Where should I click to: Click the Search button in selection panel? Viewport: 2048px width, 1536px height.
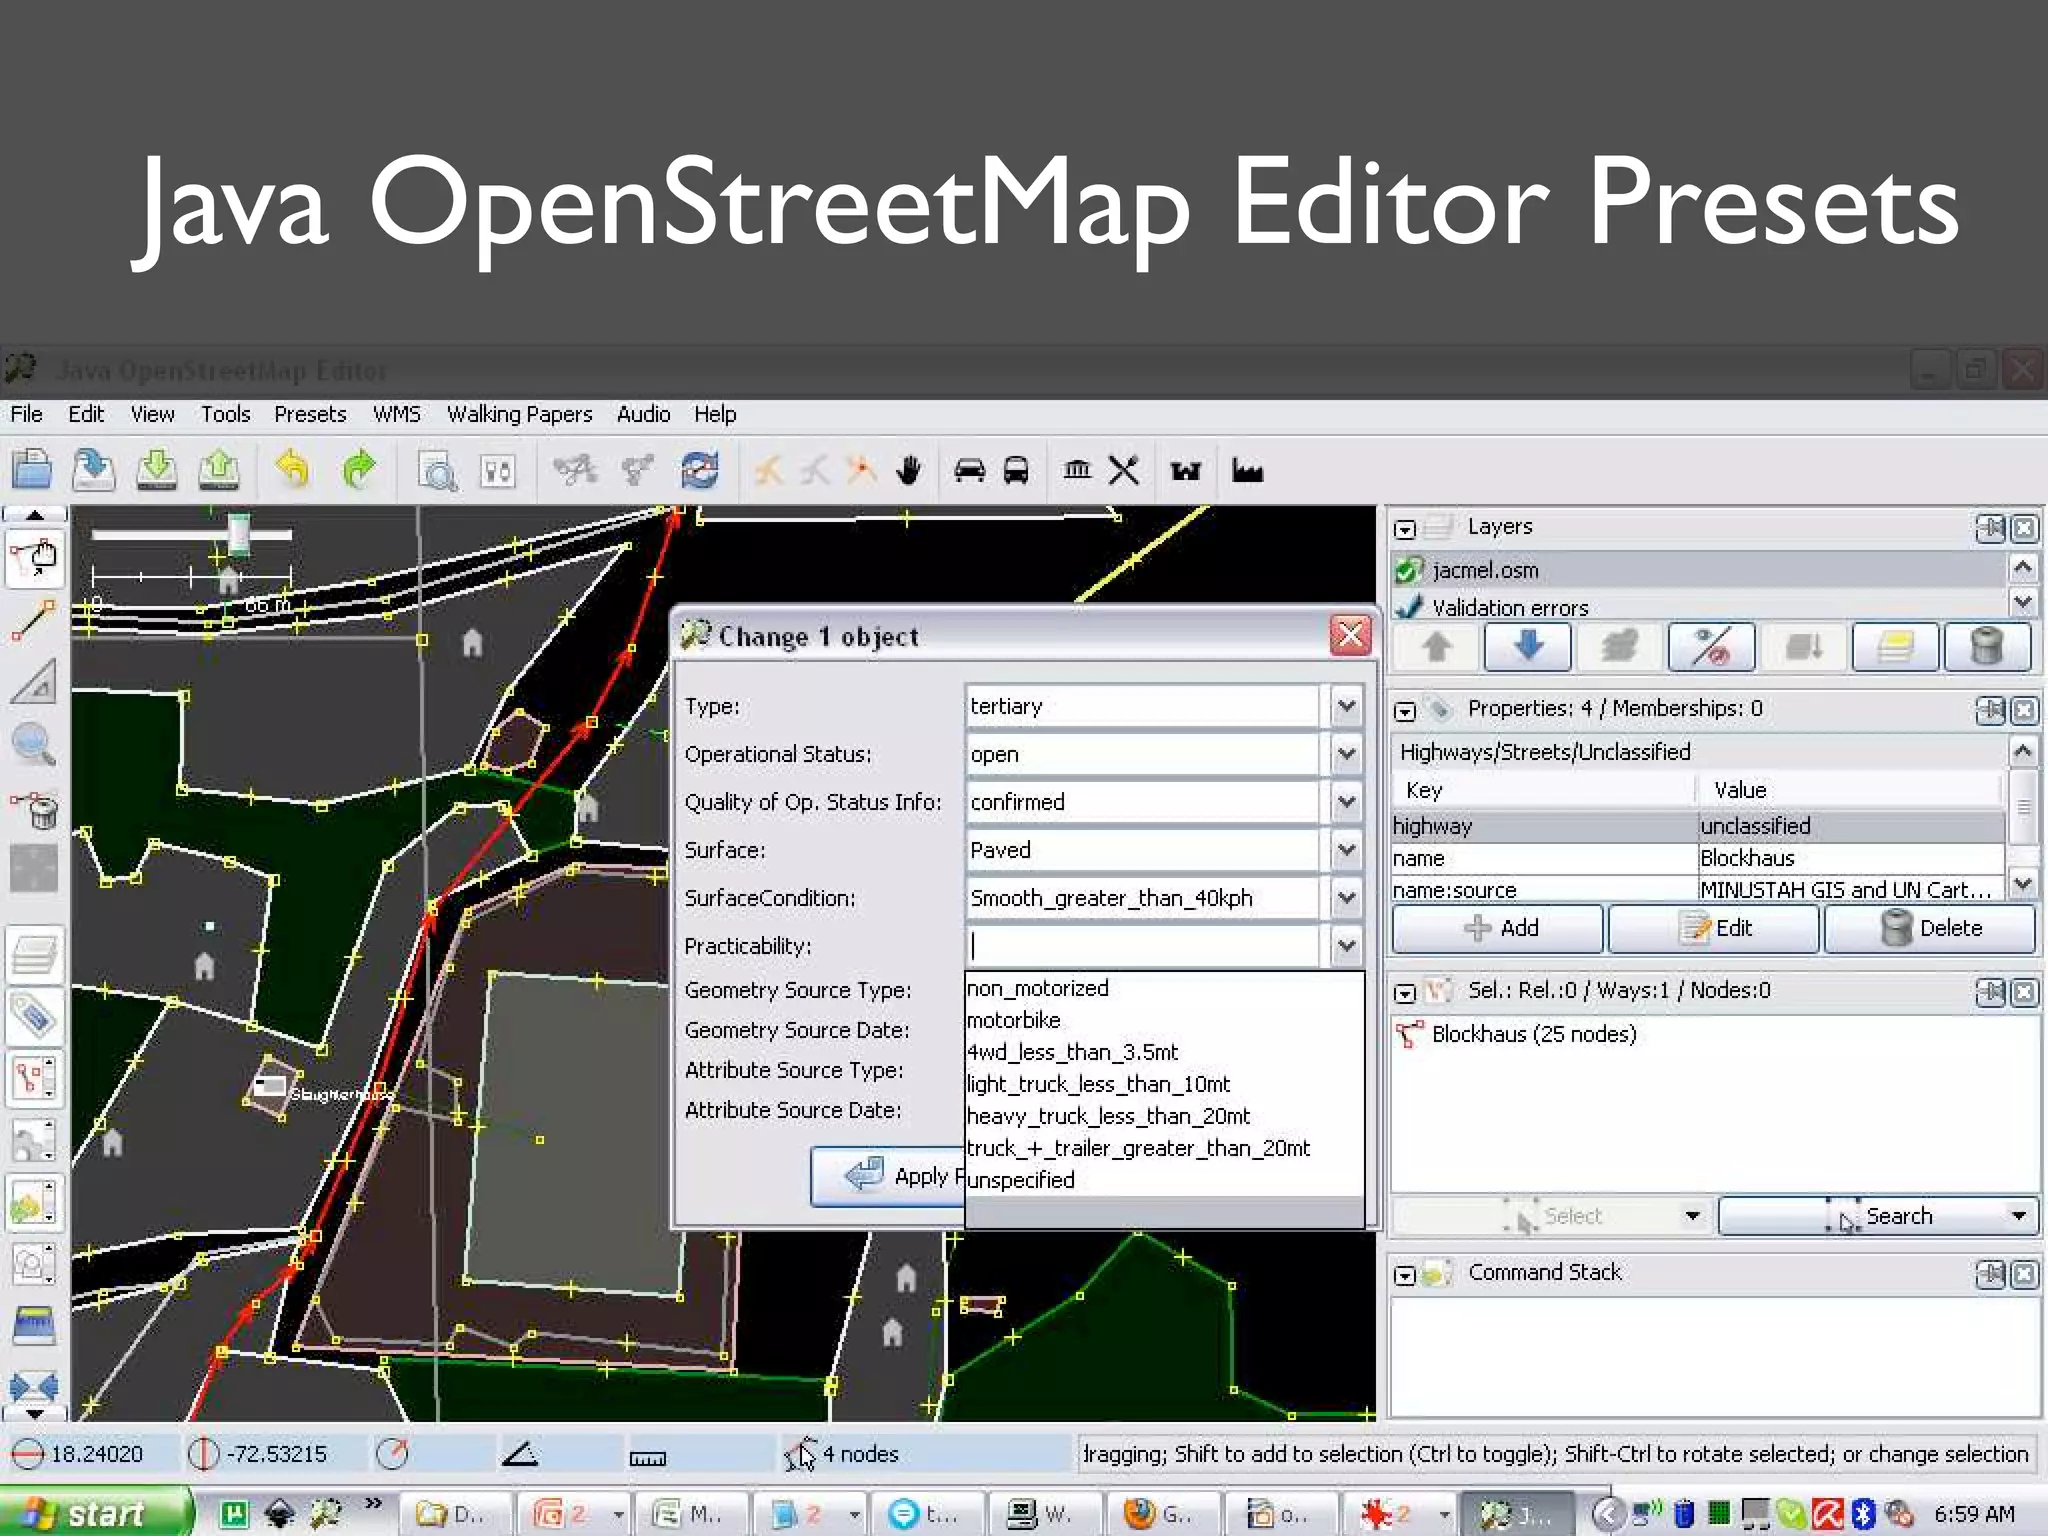[1878, 1216]
